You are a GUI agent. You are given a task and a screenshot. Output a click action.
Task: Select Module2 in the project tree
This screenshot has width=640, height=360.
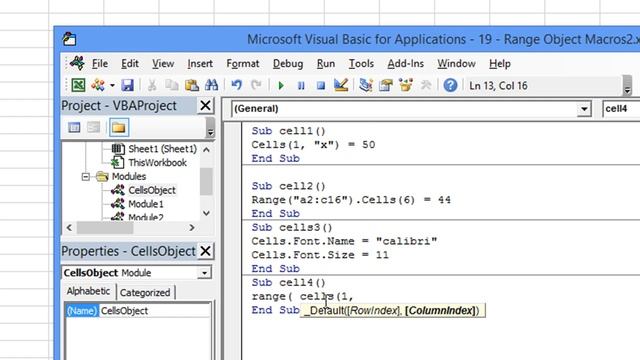click(146, 217)
